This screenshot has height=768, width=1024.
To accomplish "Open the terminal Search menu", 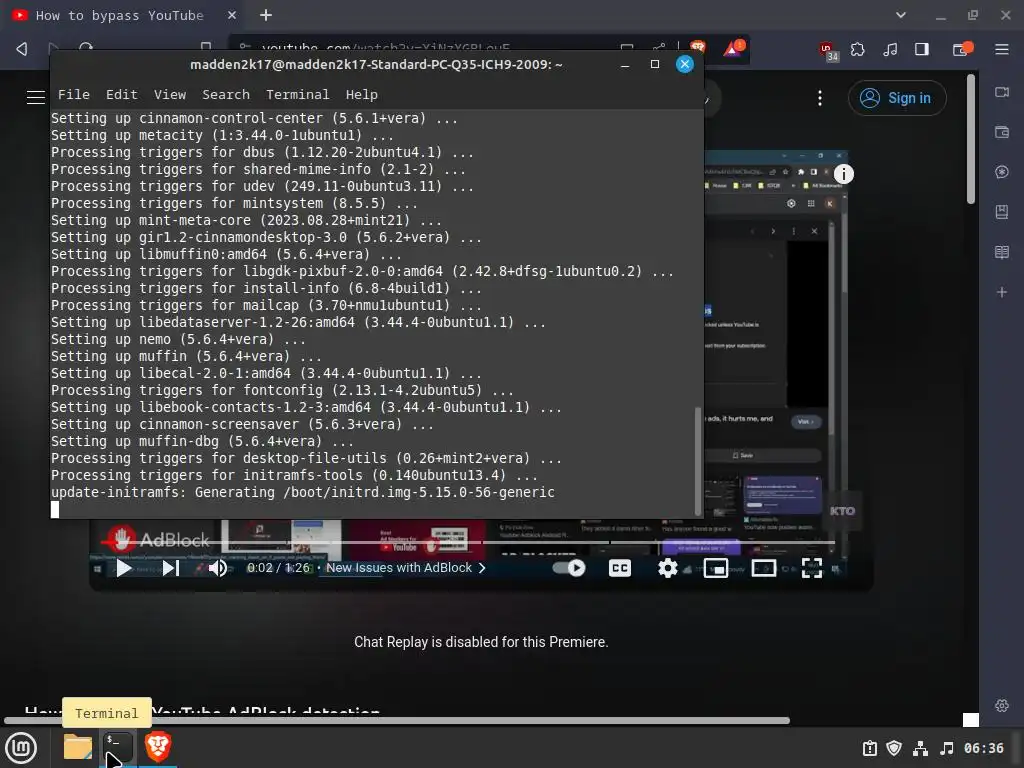I will coord(226,95).
